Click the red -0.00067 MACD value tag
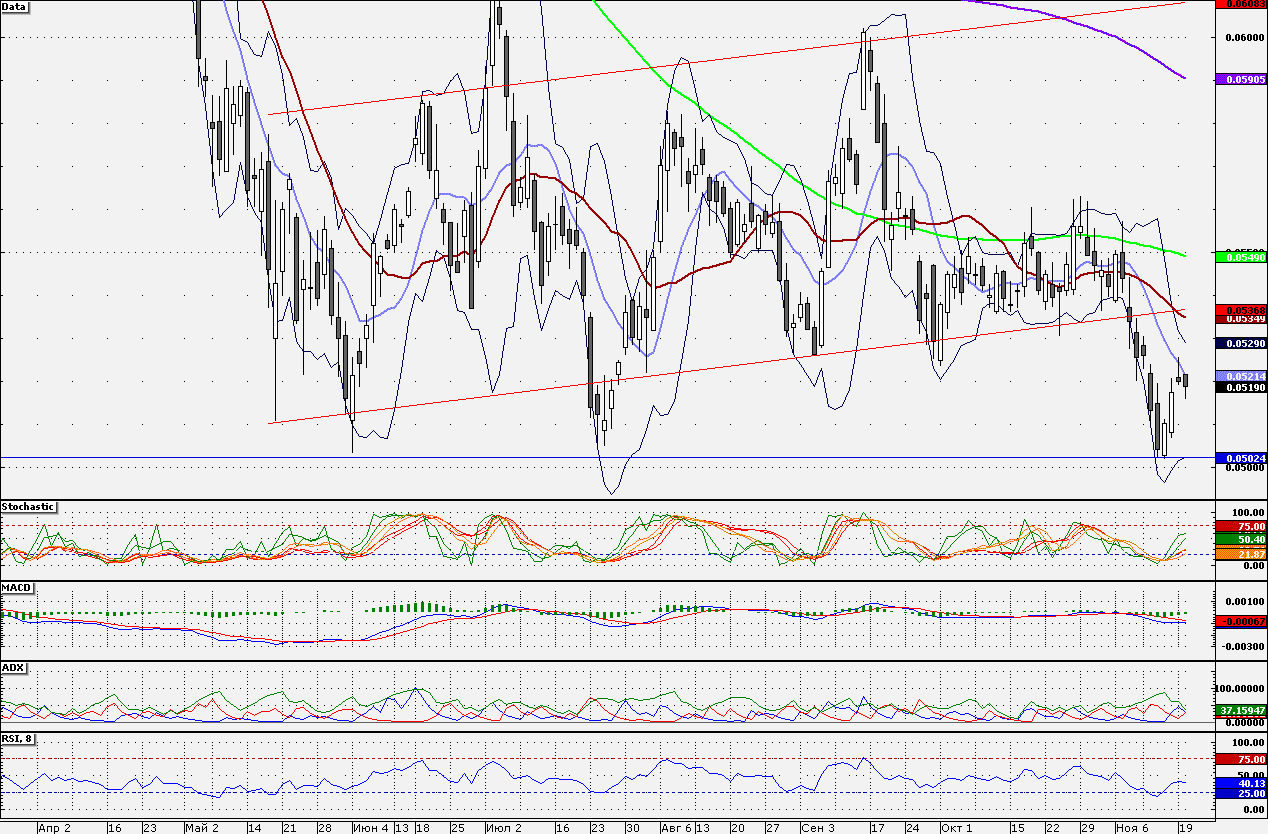Viewport: 1268px width, 834px height. point(1240,621)
